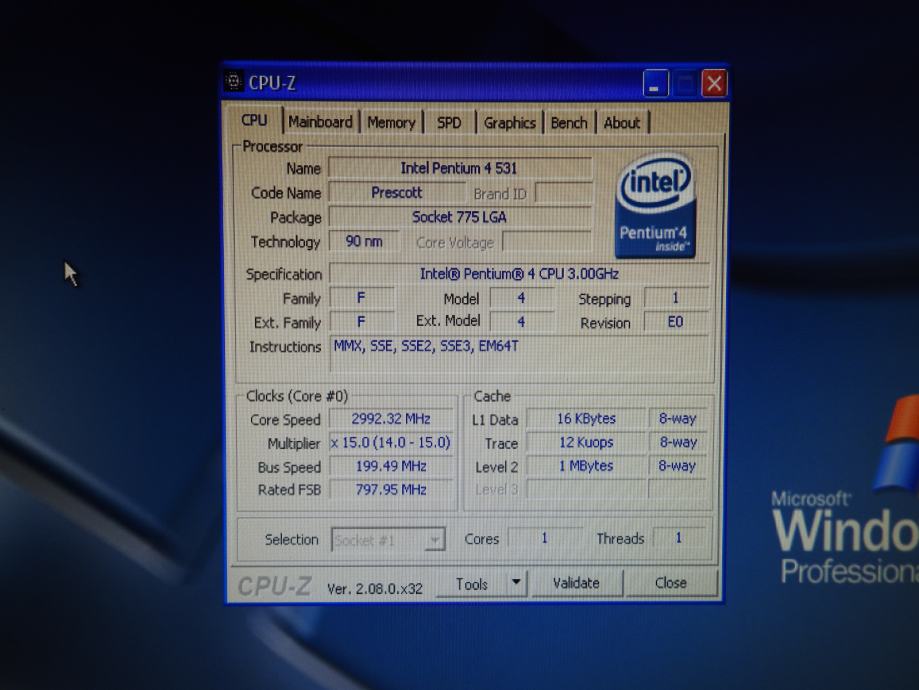Click the Multiplier value 'x 15.0 (14.0 - 15.0)'
This screenshot has width=919, height=690.
(x=391, y=443)
